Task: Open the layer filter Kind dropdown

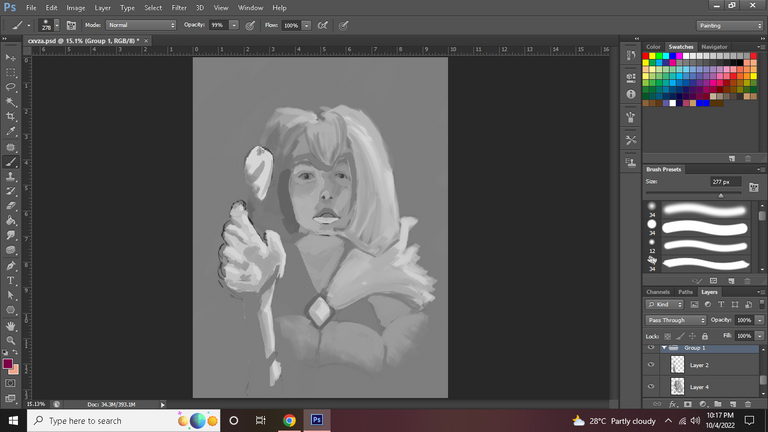Action: pos(664,304)
